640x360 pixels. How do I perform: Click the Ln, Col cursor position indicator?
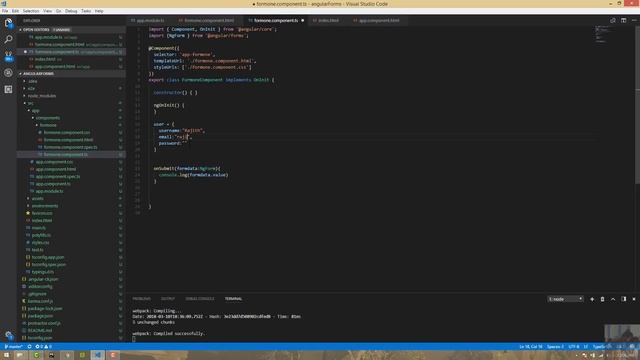[x=531, y=347]
